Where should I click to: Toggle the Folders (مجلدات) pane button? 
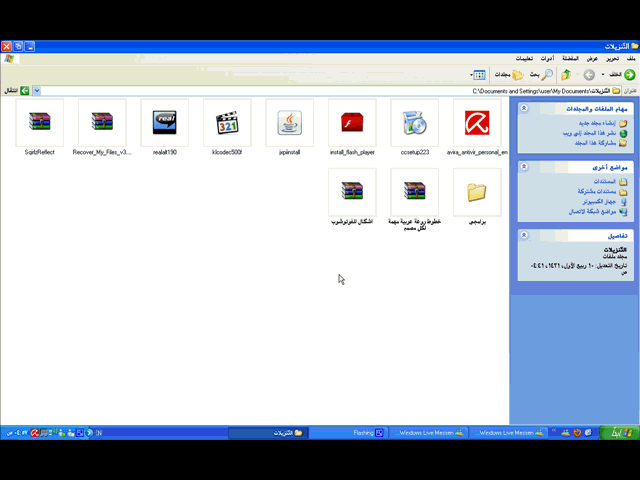point(509,75)
